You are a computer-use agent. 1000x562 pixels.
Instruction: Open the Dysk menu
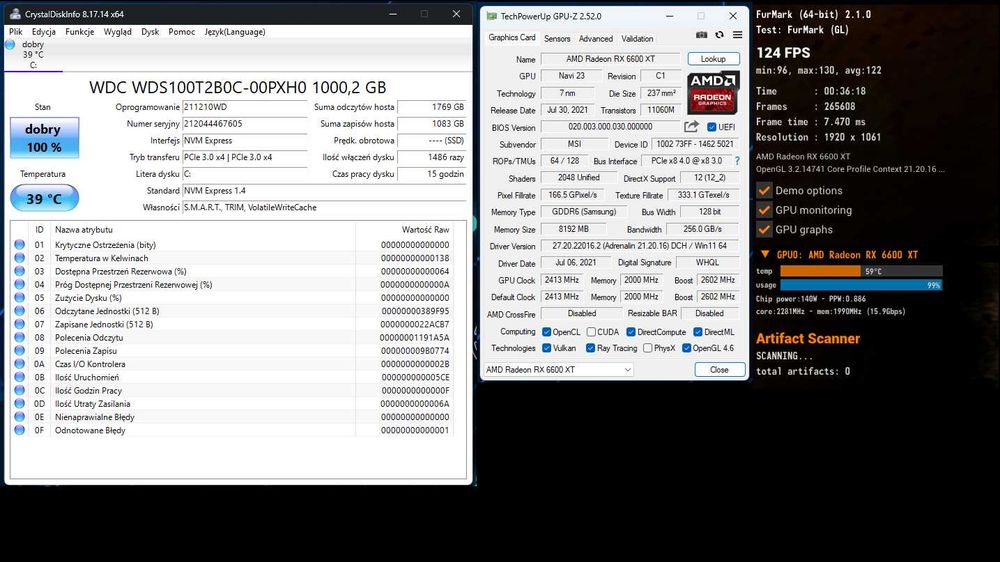[x=151, y=31]
